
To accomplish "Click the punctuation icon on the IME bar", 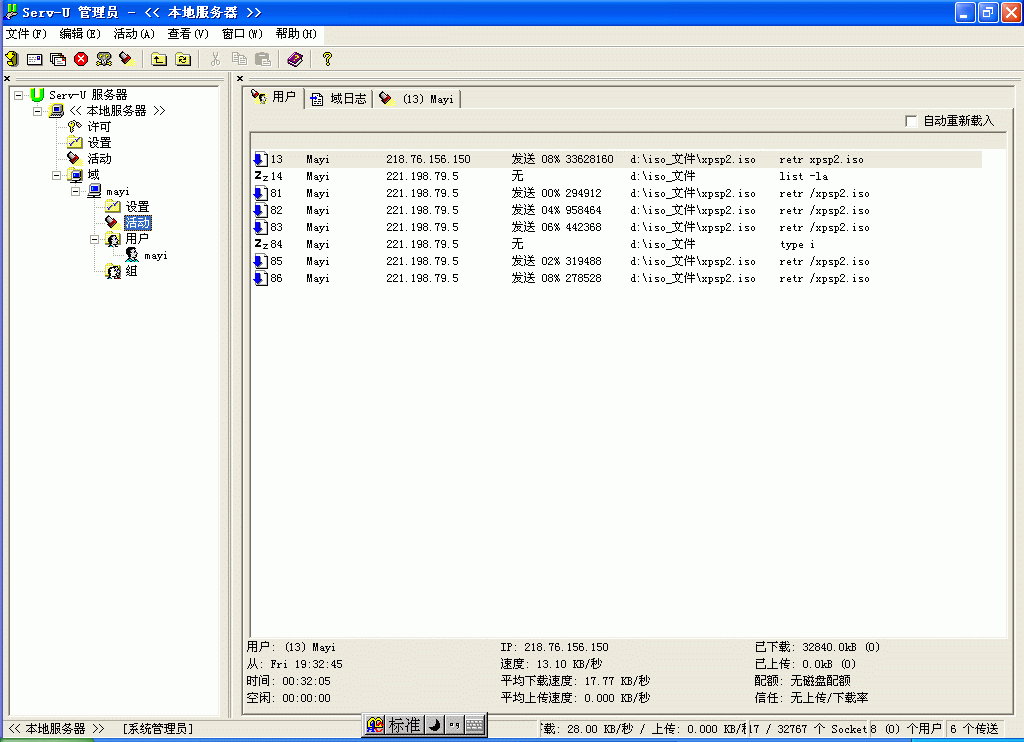I will [x=455, y=725].
